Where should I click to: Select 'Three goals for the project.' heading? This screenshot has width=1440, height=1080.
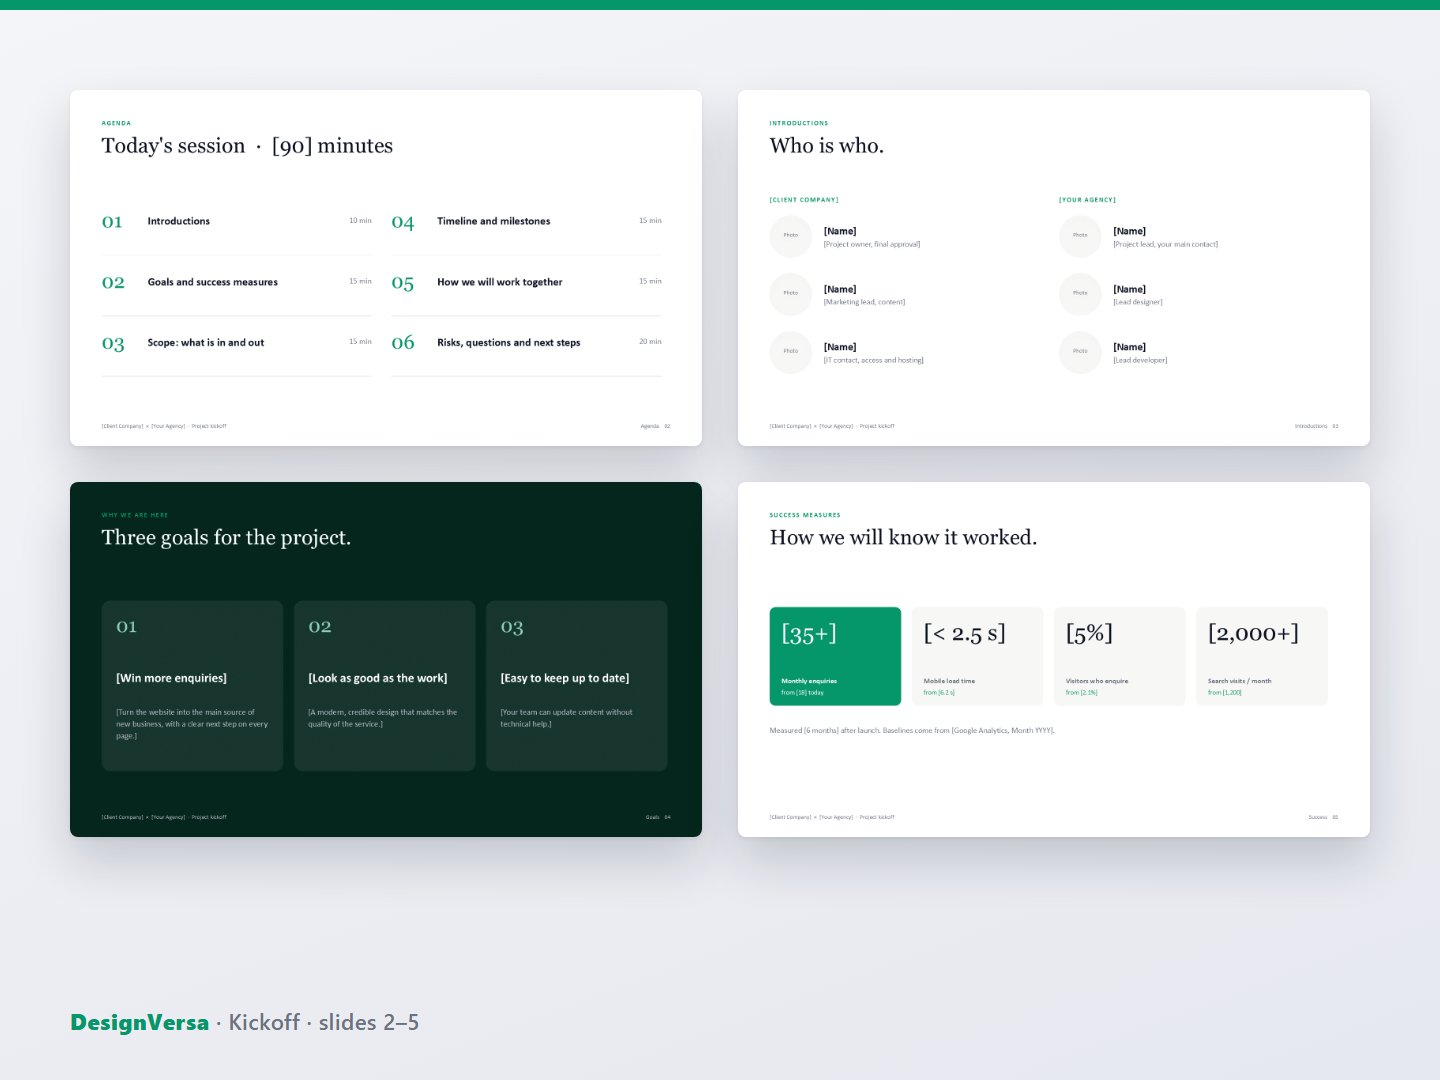point(226,538)
